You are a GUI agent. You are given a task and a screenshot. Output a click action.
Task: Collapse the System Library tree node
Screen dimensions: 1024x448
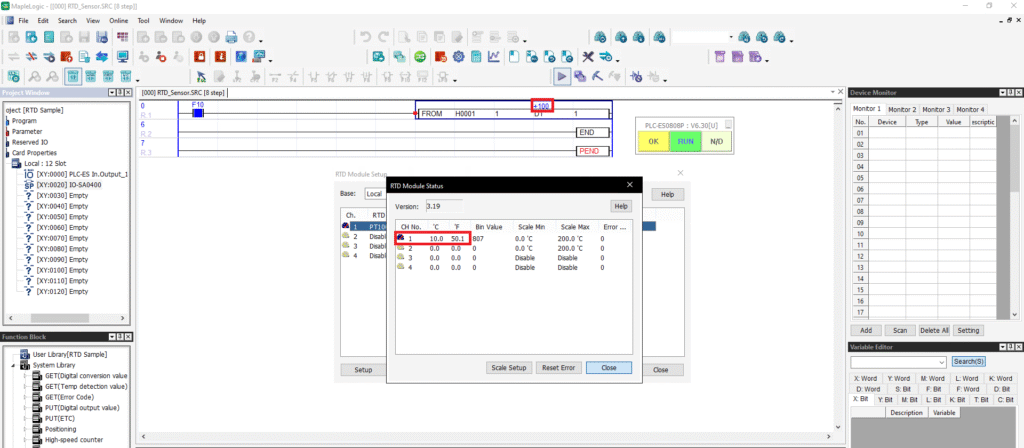[14, 365]
